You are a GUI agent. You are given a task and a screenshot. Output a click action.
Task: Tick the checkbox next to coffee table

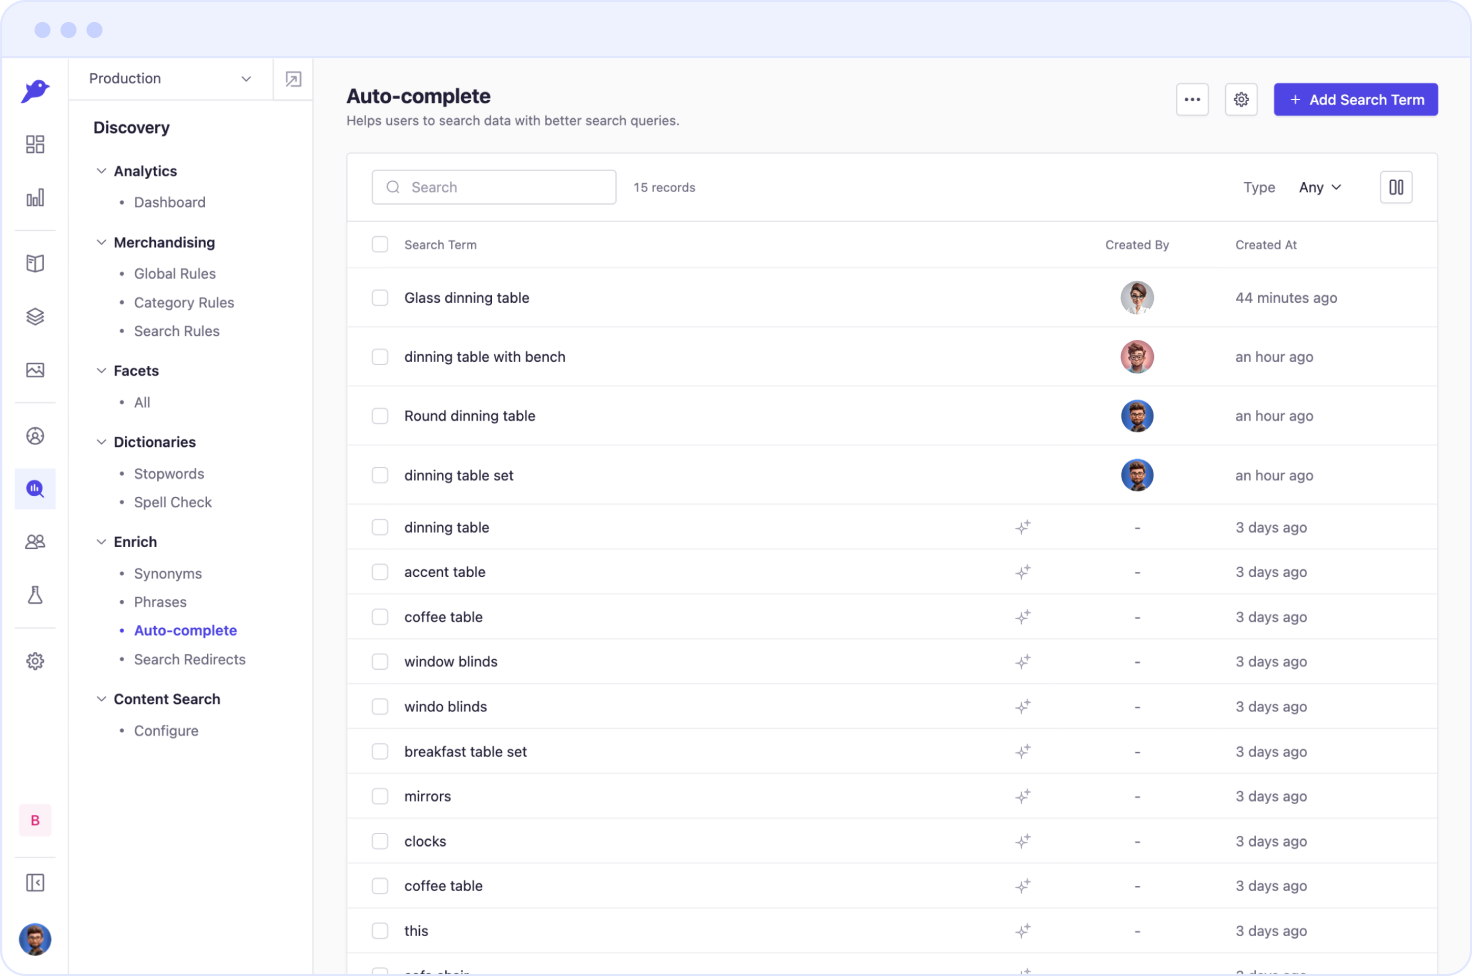380,617
